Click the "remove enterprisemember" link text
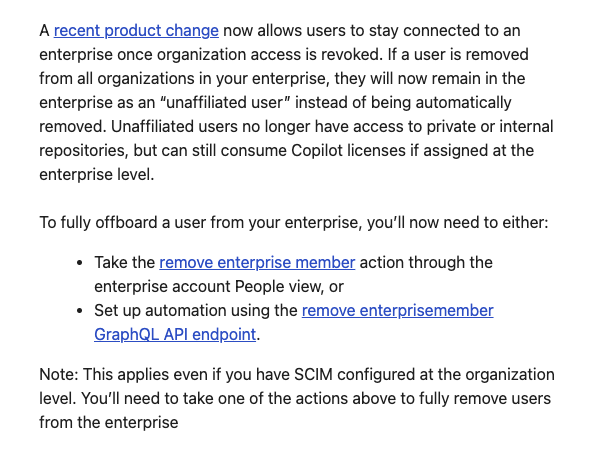Image resolution: width=601 pixels, height=456 pixels. pyautogui.click(x=397, y=311)
